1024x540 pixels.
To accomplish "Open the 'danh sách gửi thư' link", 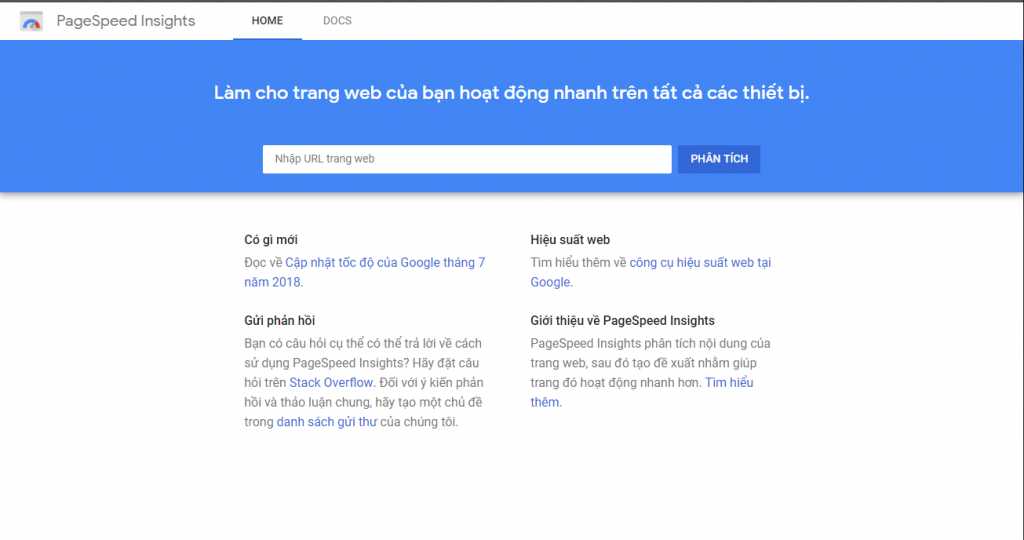I will point(327,422).
